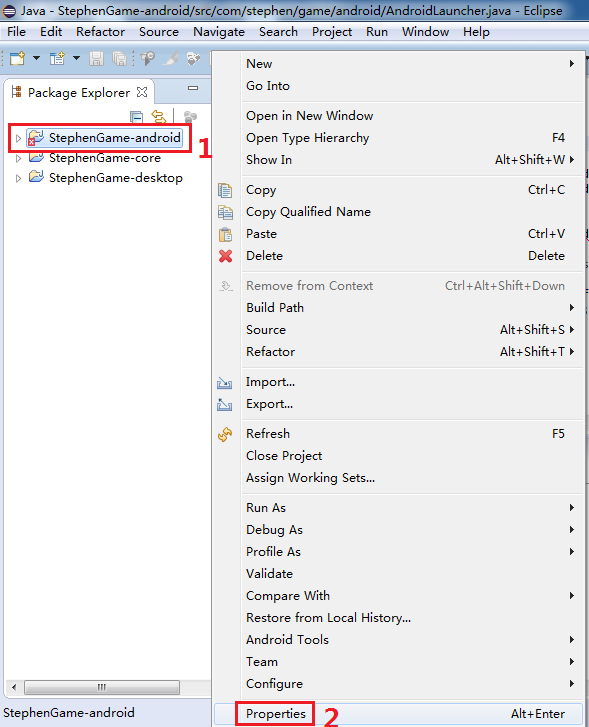Expand the StephenGame-desktop project tree
Screen dimensions: 589x727
pyautogui.click(x=18, y=179)
